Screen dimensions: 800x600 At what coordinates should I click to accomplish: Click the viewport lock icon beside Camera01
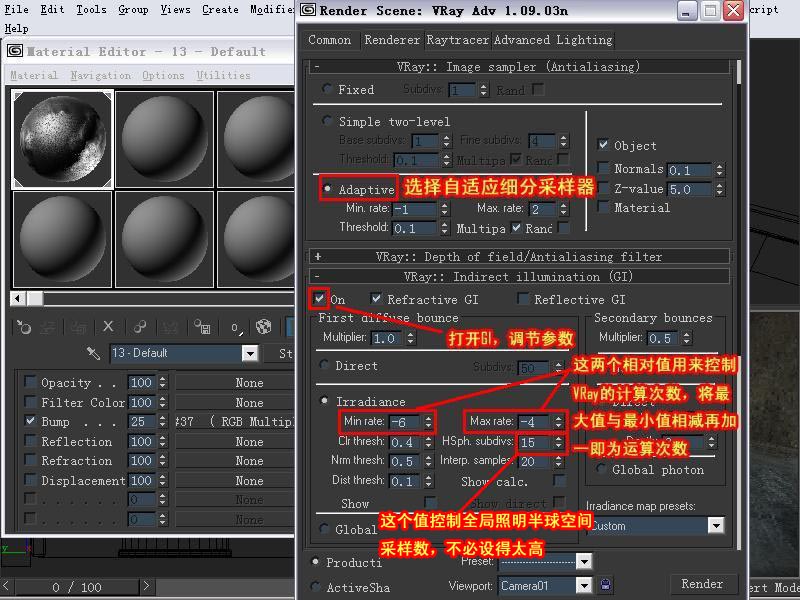[605, 585]
